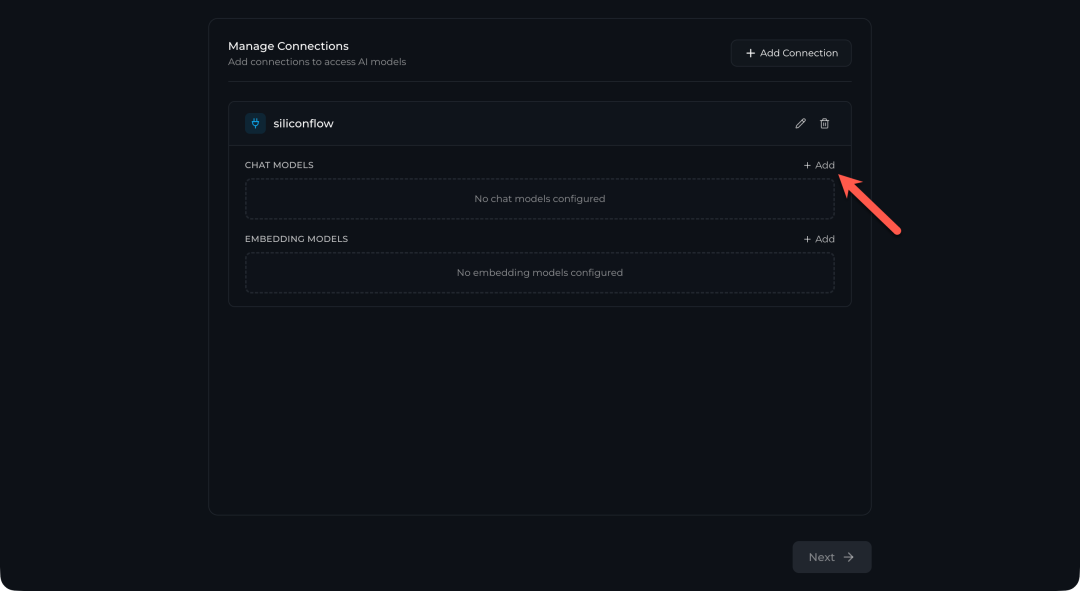Click the right arrow icon in Next
This screenshot has width=1080, height=591.
(849, 557)
